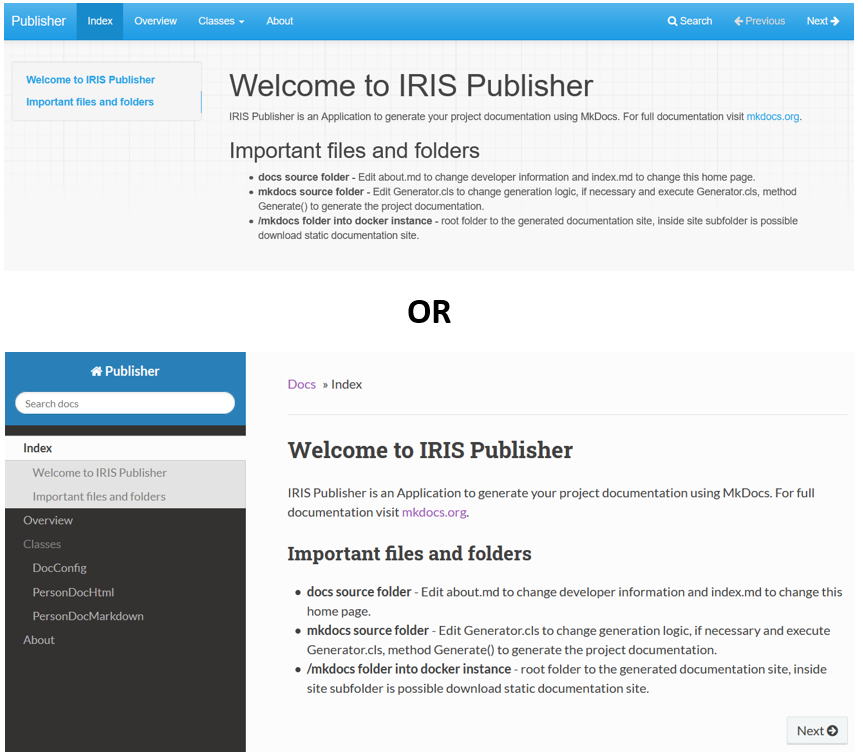Click the Search magnifier icon in navbar
This screenshot has width=863, height=754.
(x=672, y=21)
